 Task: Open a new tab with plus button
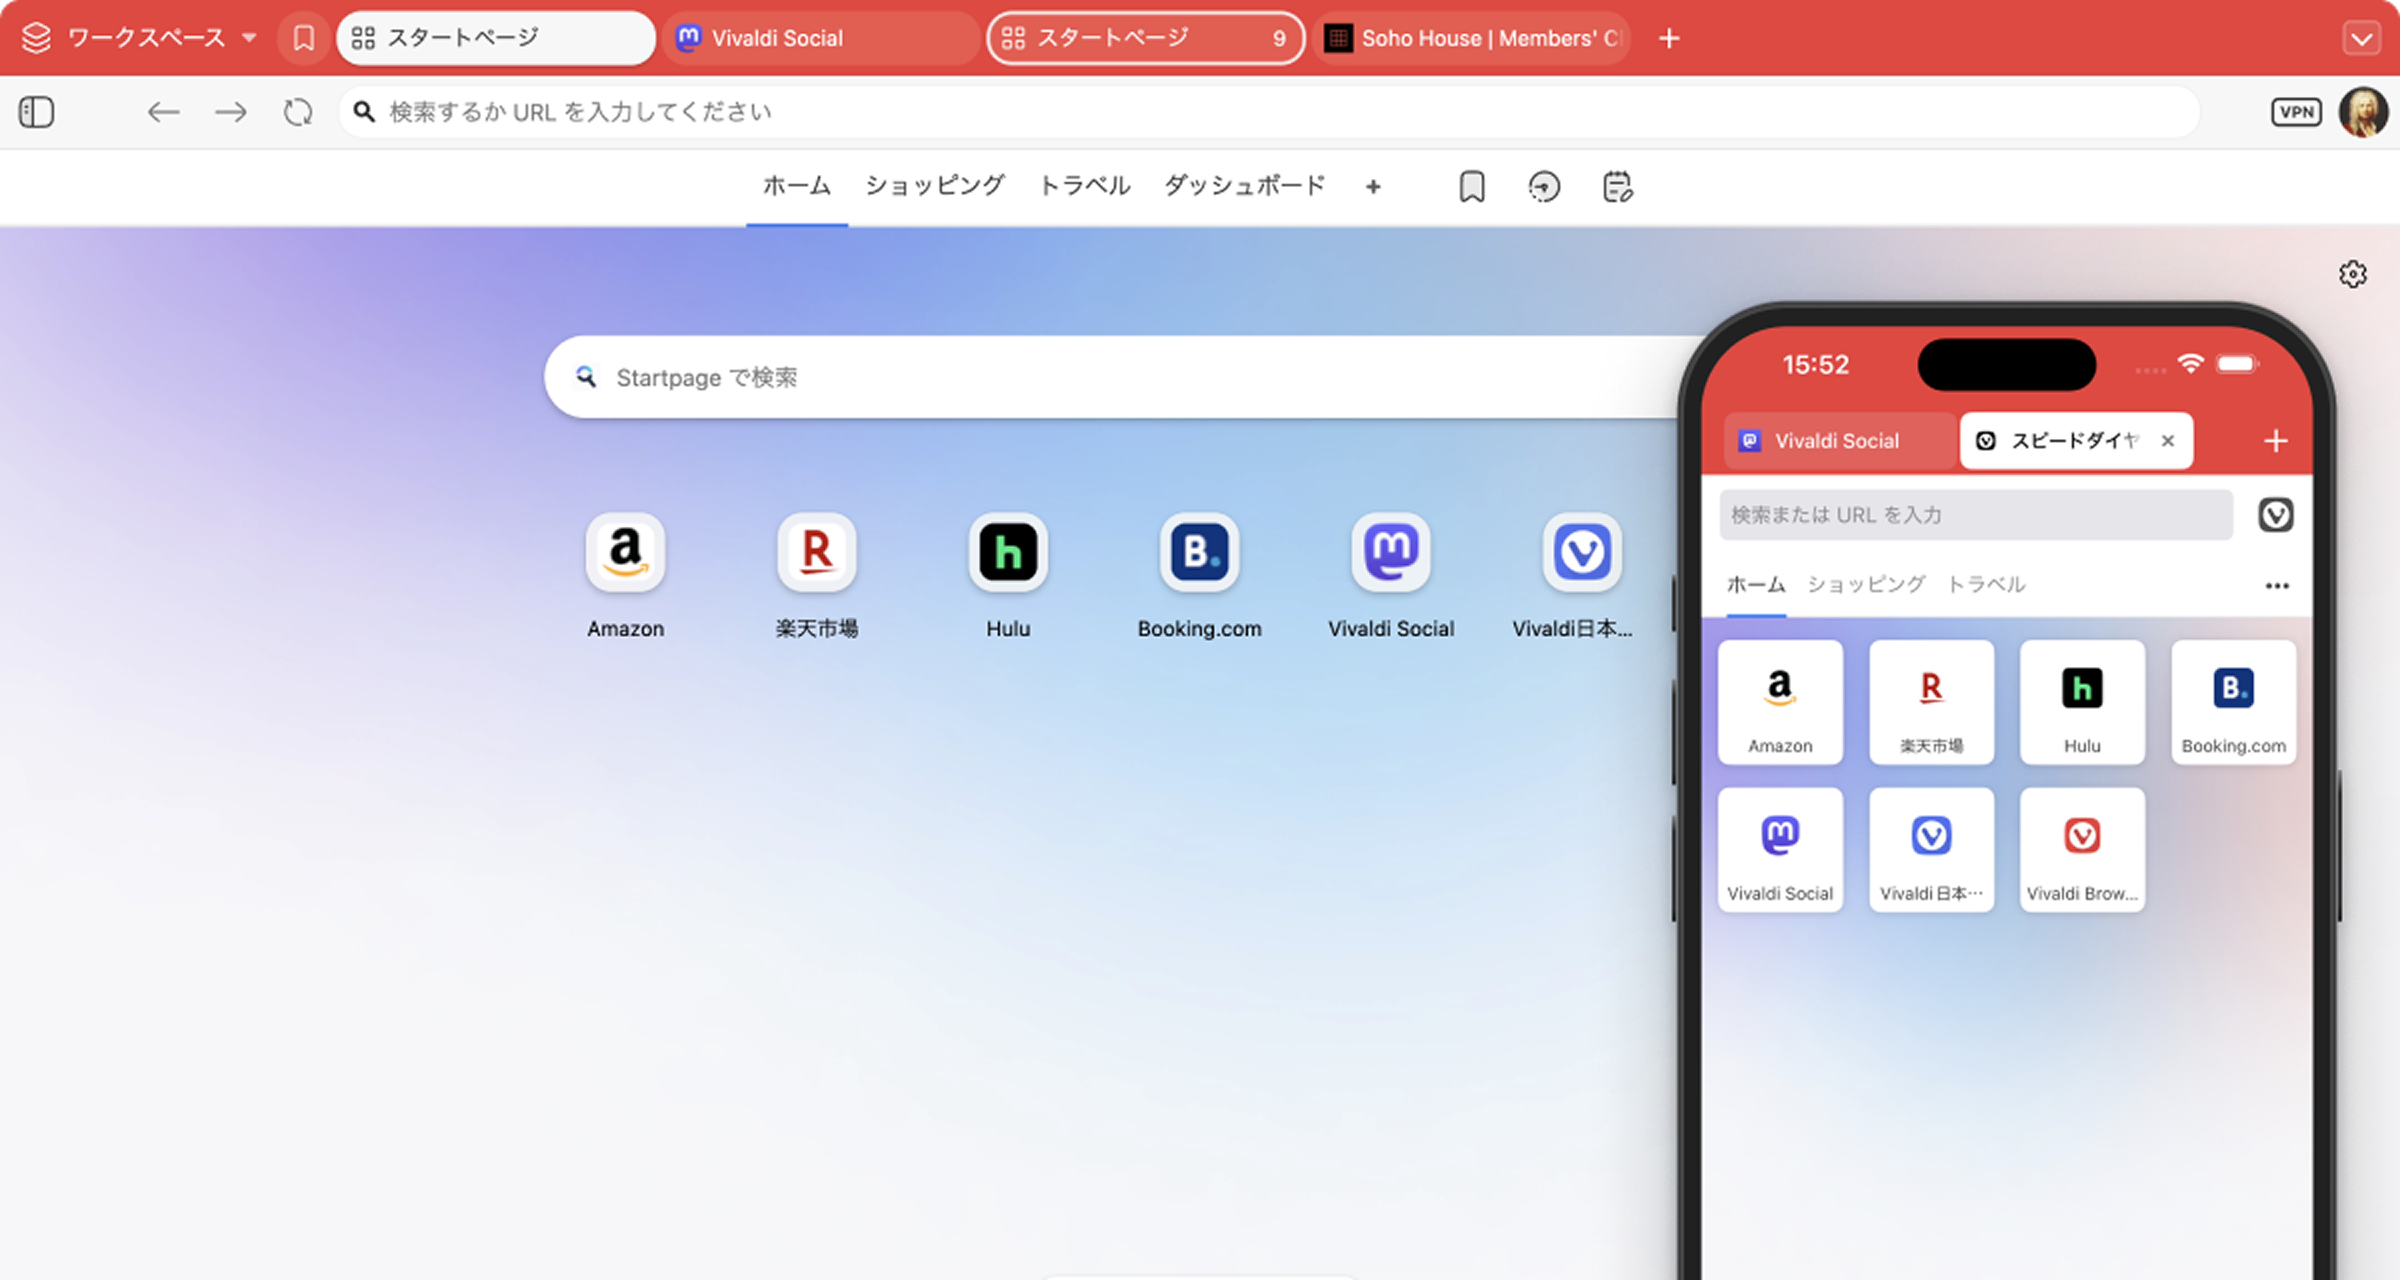(x=1669, y=39)
